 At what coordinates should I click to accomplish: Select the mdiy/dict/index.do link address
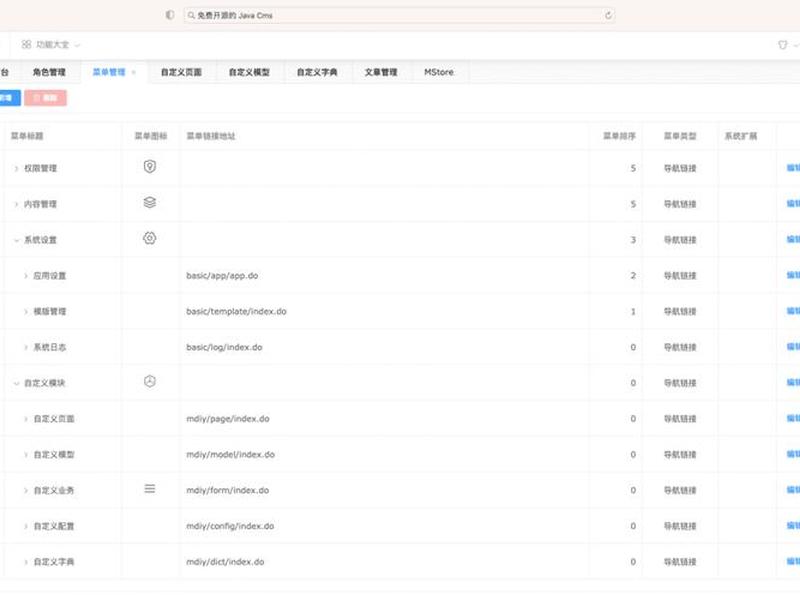tap(225, 562)
